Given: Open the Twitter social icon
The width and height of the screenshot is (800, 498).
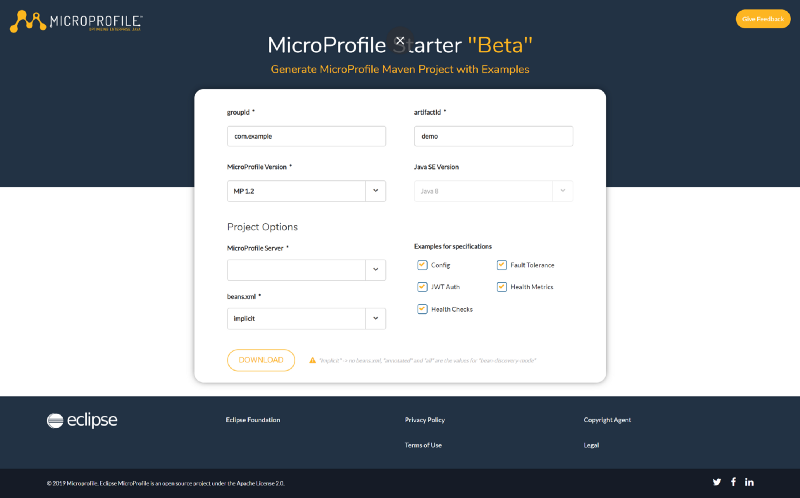Looking at the screenshot, I should 717,482.
